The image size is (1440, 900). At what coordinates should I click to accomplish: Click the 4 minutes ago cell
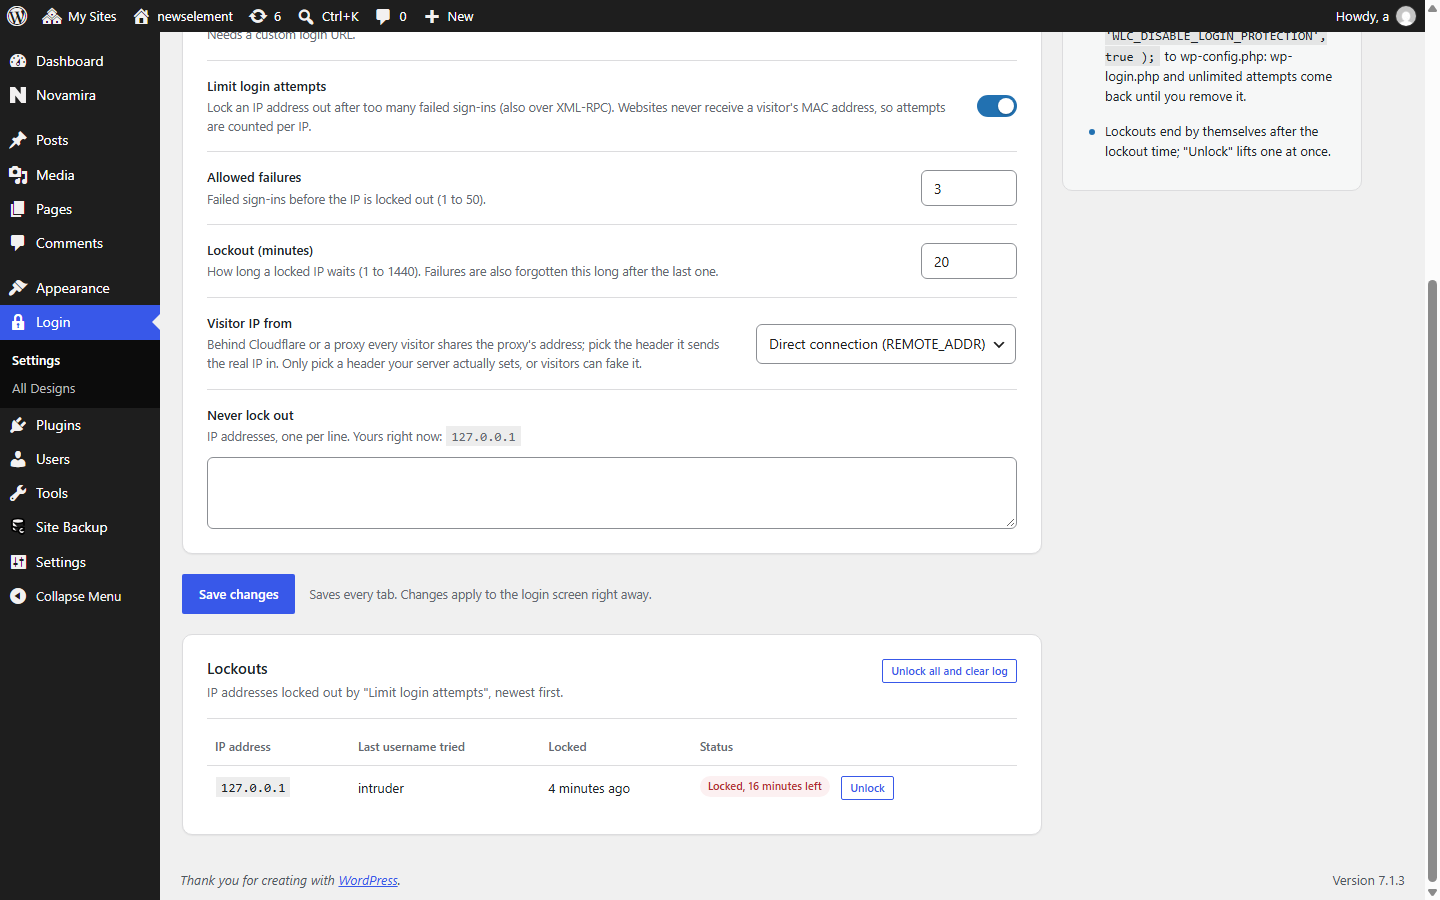(589, 788)
